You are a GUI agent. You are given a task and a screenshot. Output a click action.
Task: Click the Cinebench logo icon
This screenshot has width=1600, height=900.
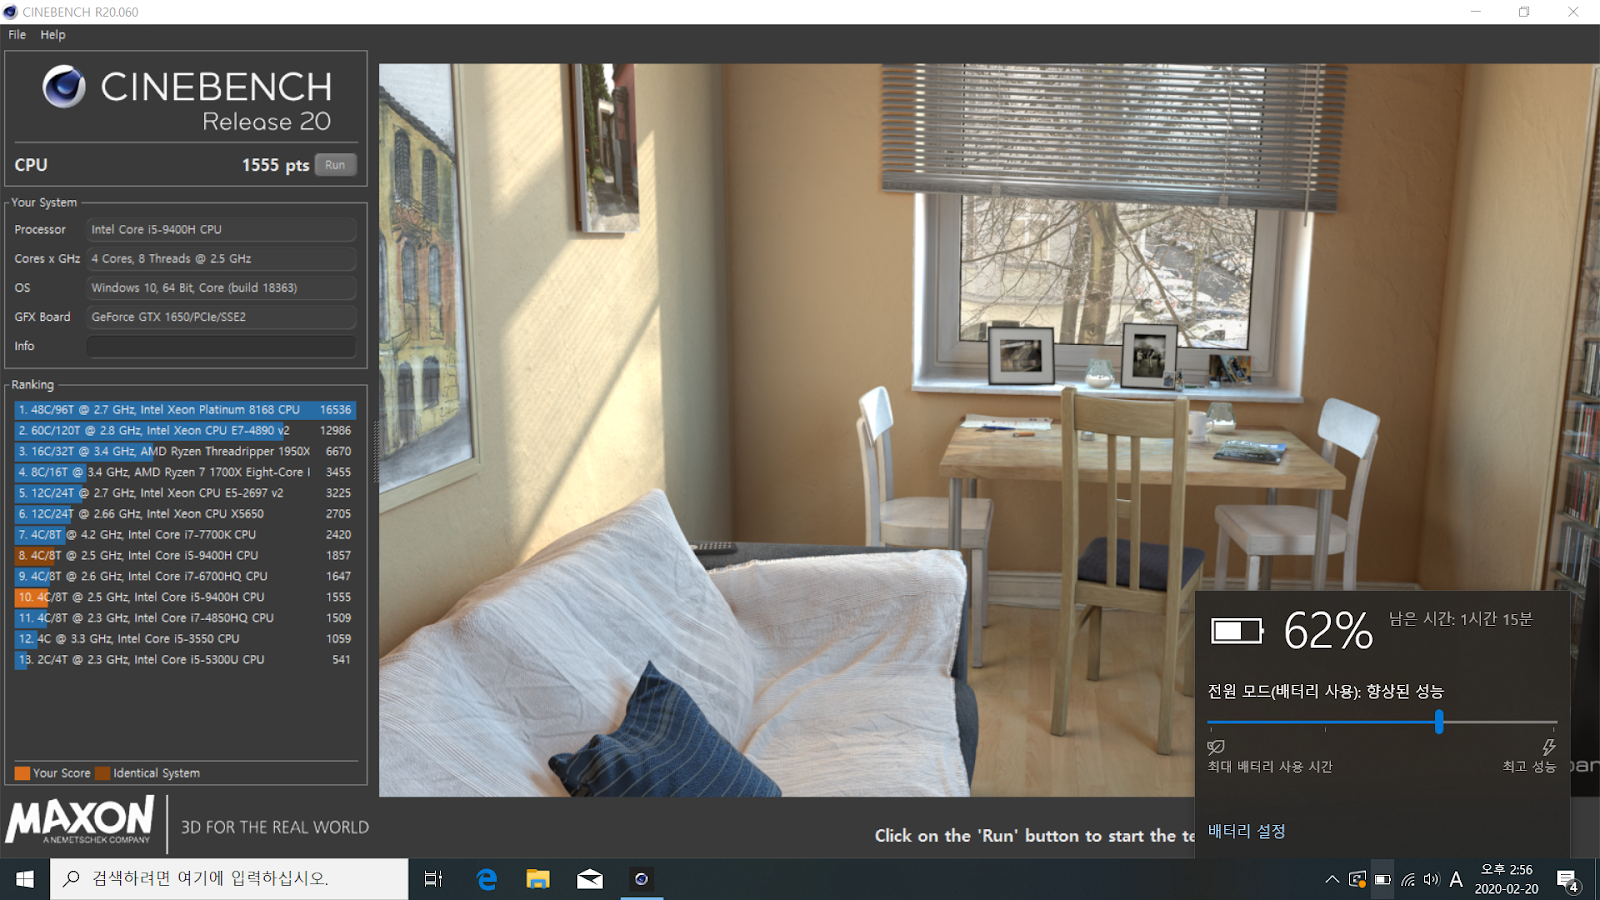tap(64, 87)
